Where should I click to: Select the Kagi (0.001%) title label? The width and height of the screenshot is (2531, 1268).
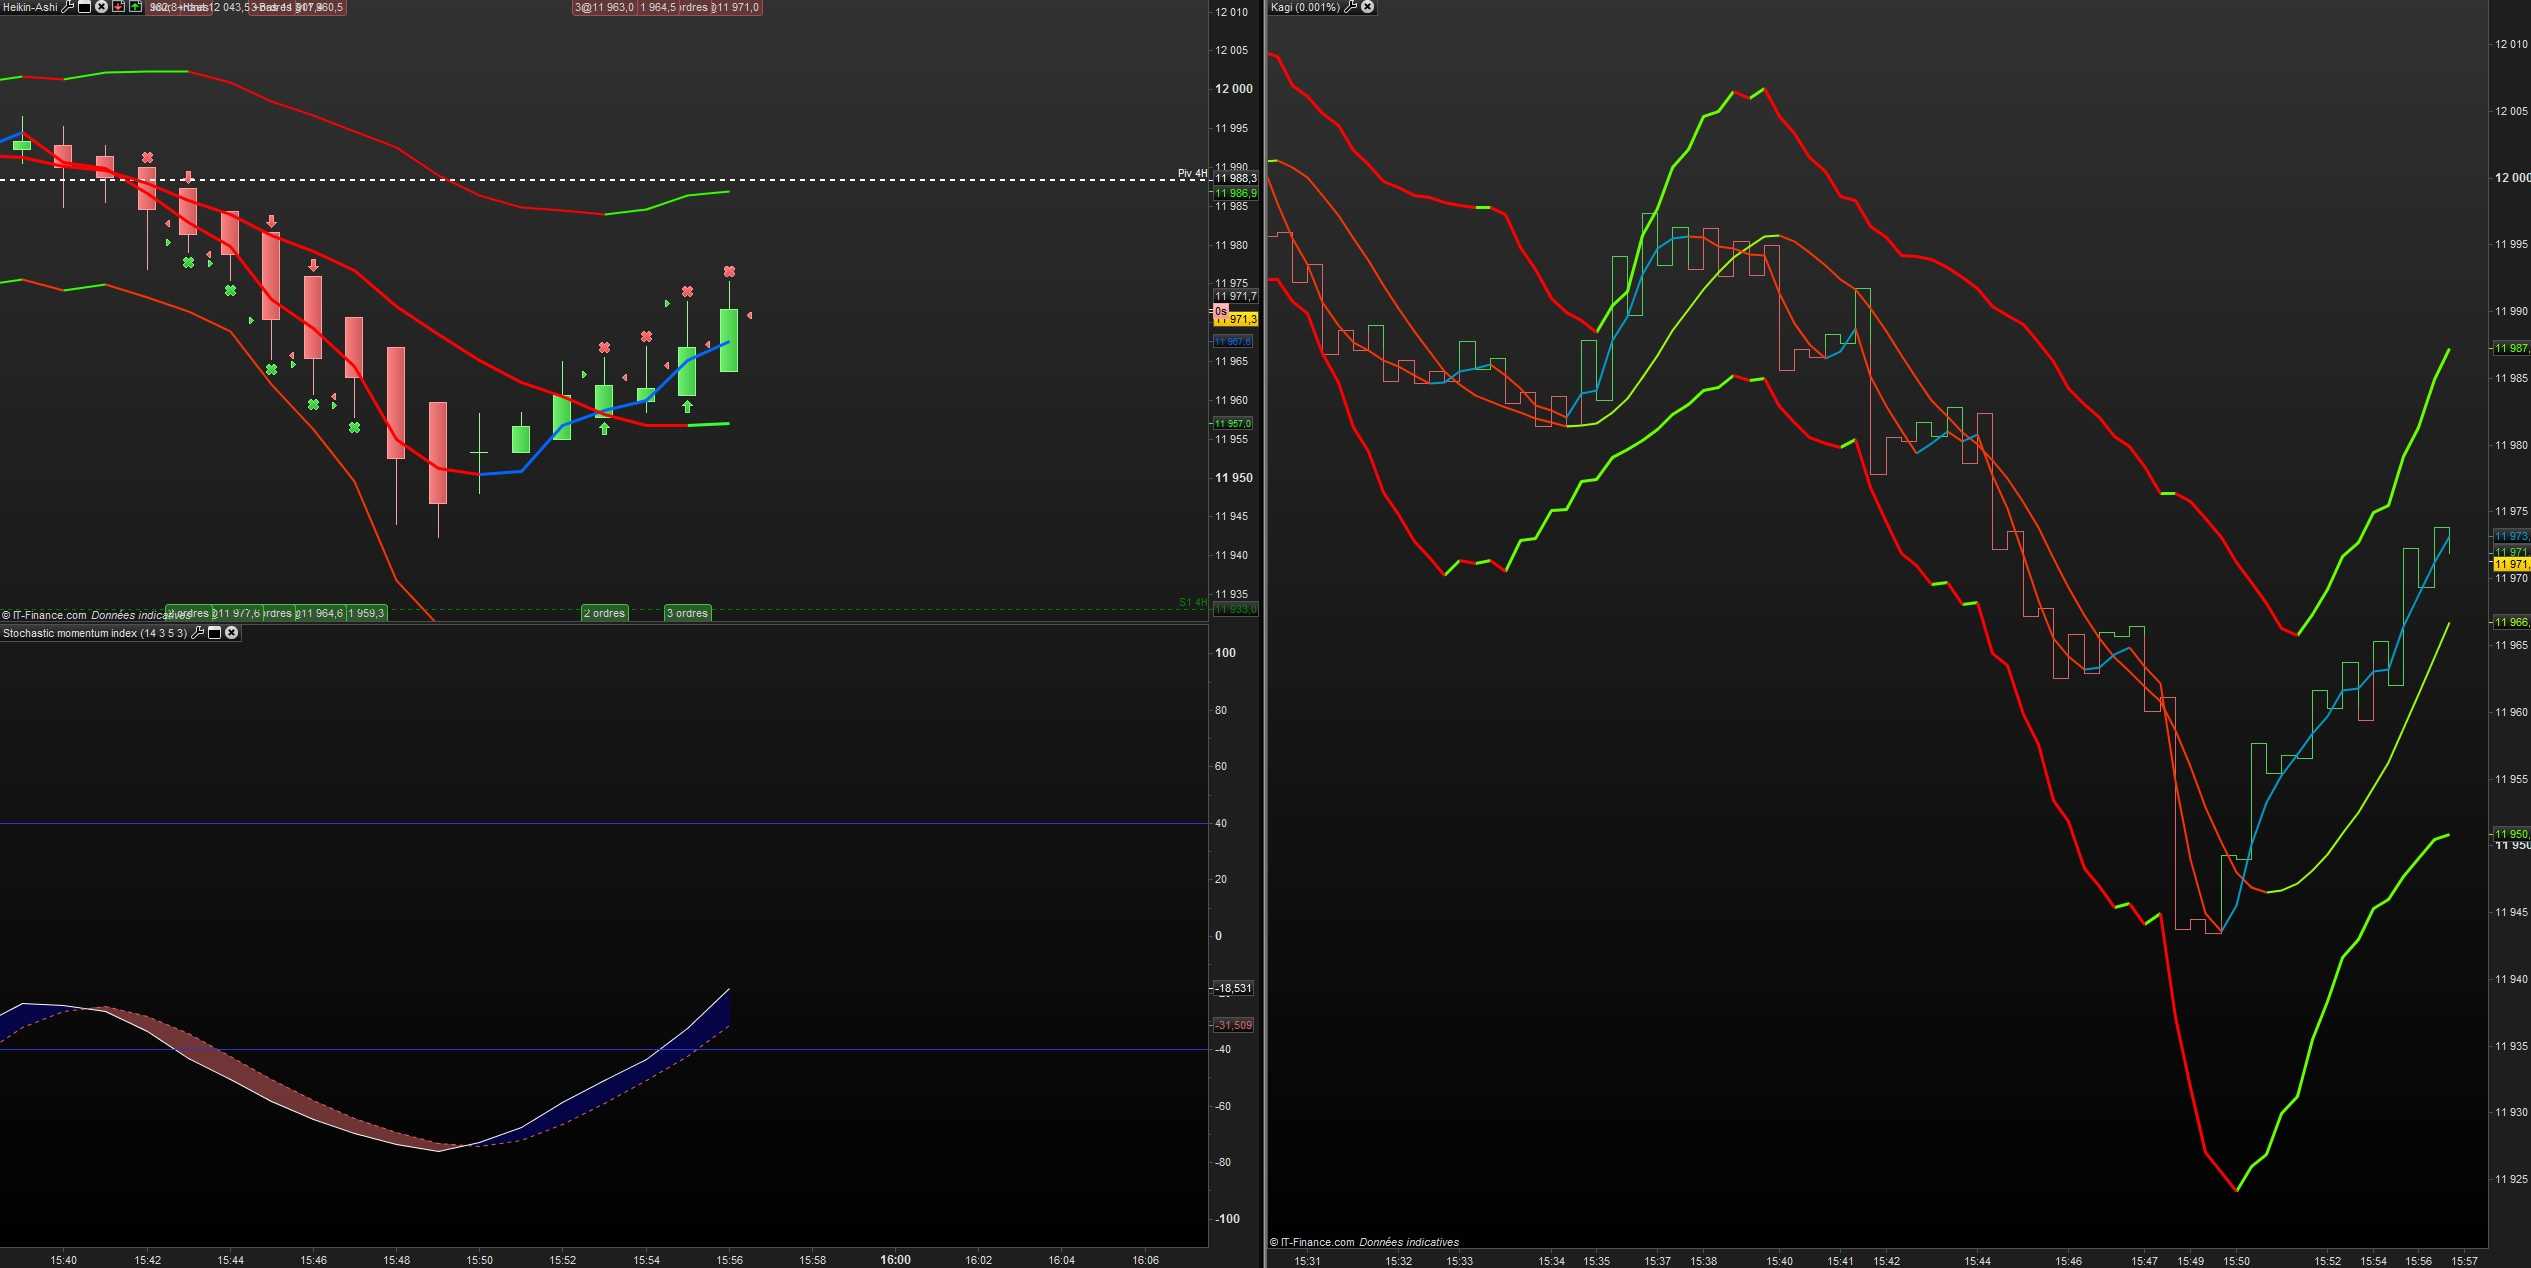click(1304, 7)
